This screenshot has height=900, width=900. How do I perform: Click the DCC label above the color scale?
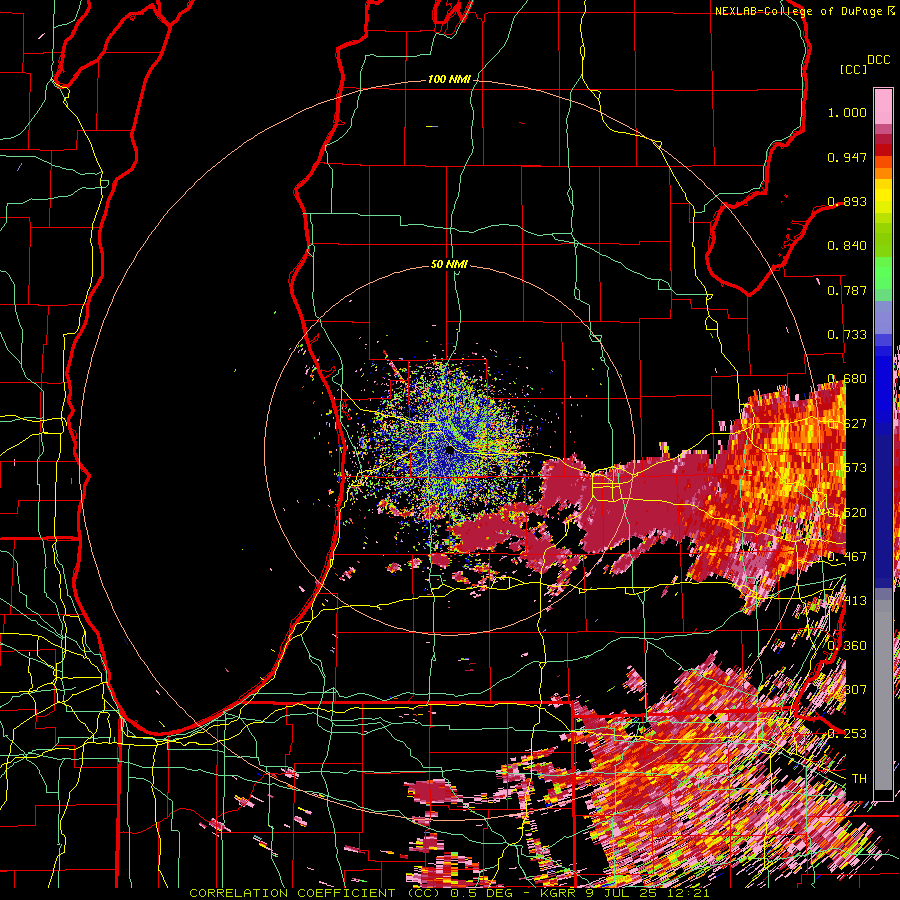(878, 60)
